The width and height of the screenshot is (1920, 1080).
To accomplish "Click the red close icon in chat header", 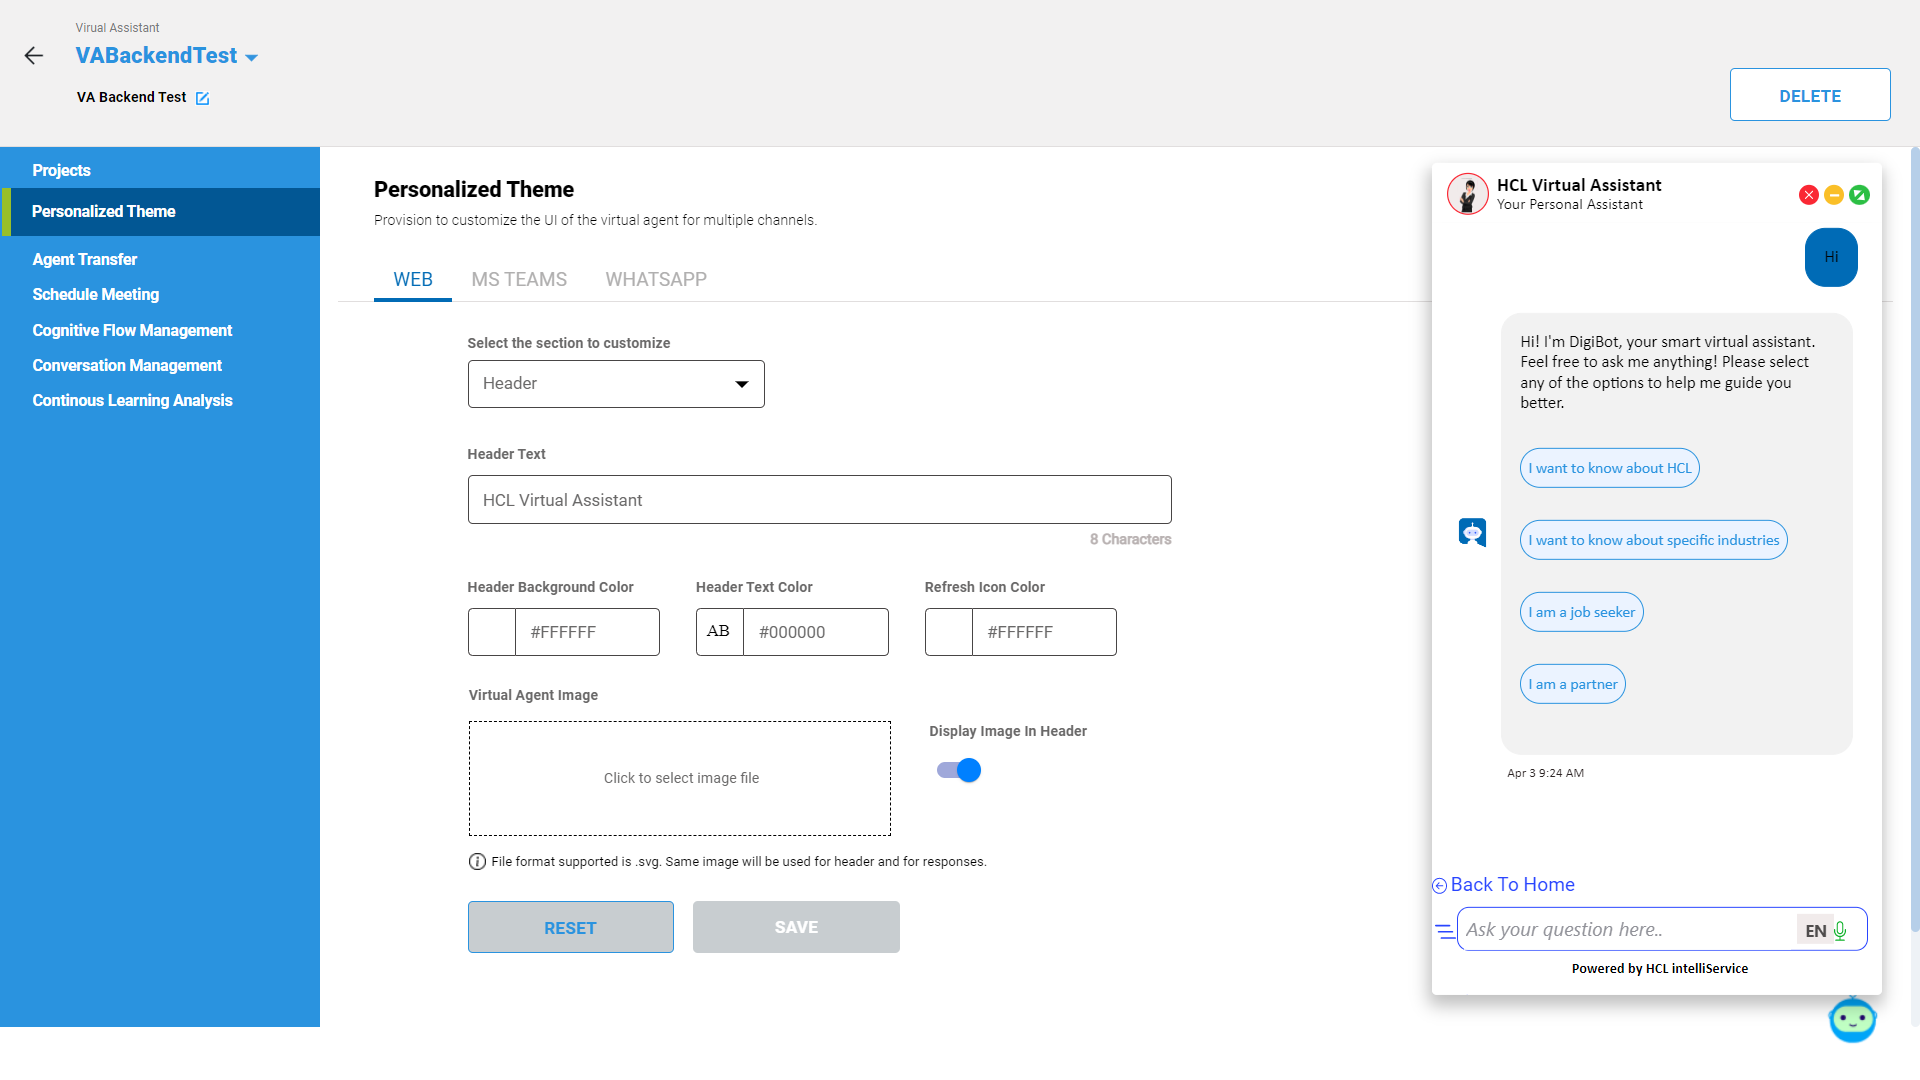I will pyautogui.click(x=1808, y=195).
